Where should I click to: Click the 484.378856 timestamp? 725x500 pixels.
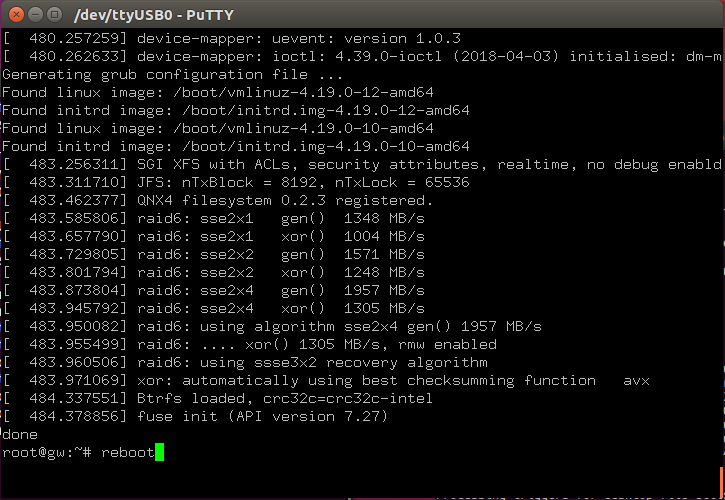73,417
